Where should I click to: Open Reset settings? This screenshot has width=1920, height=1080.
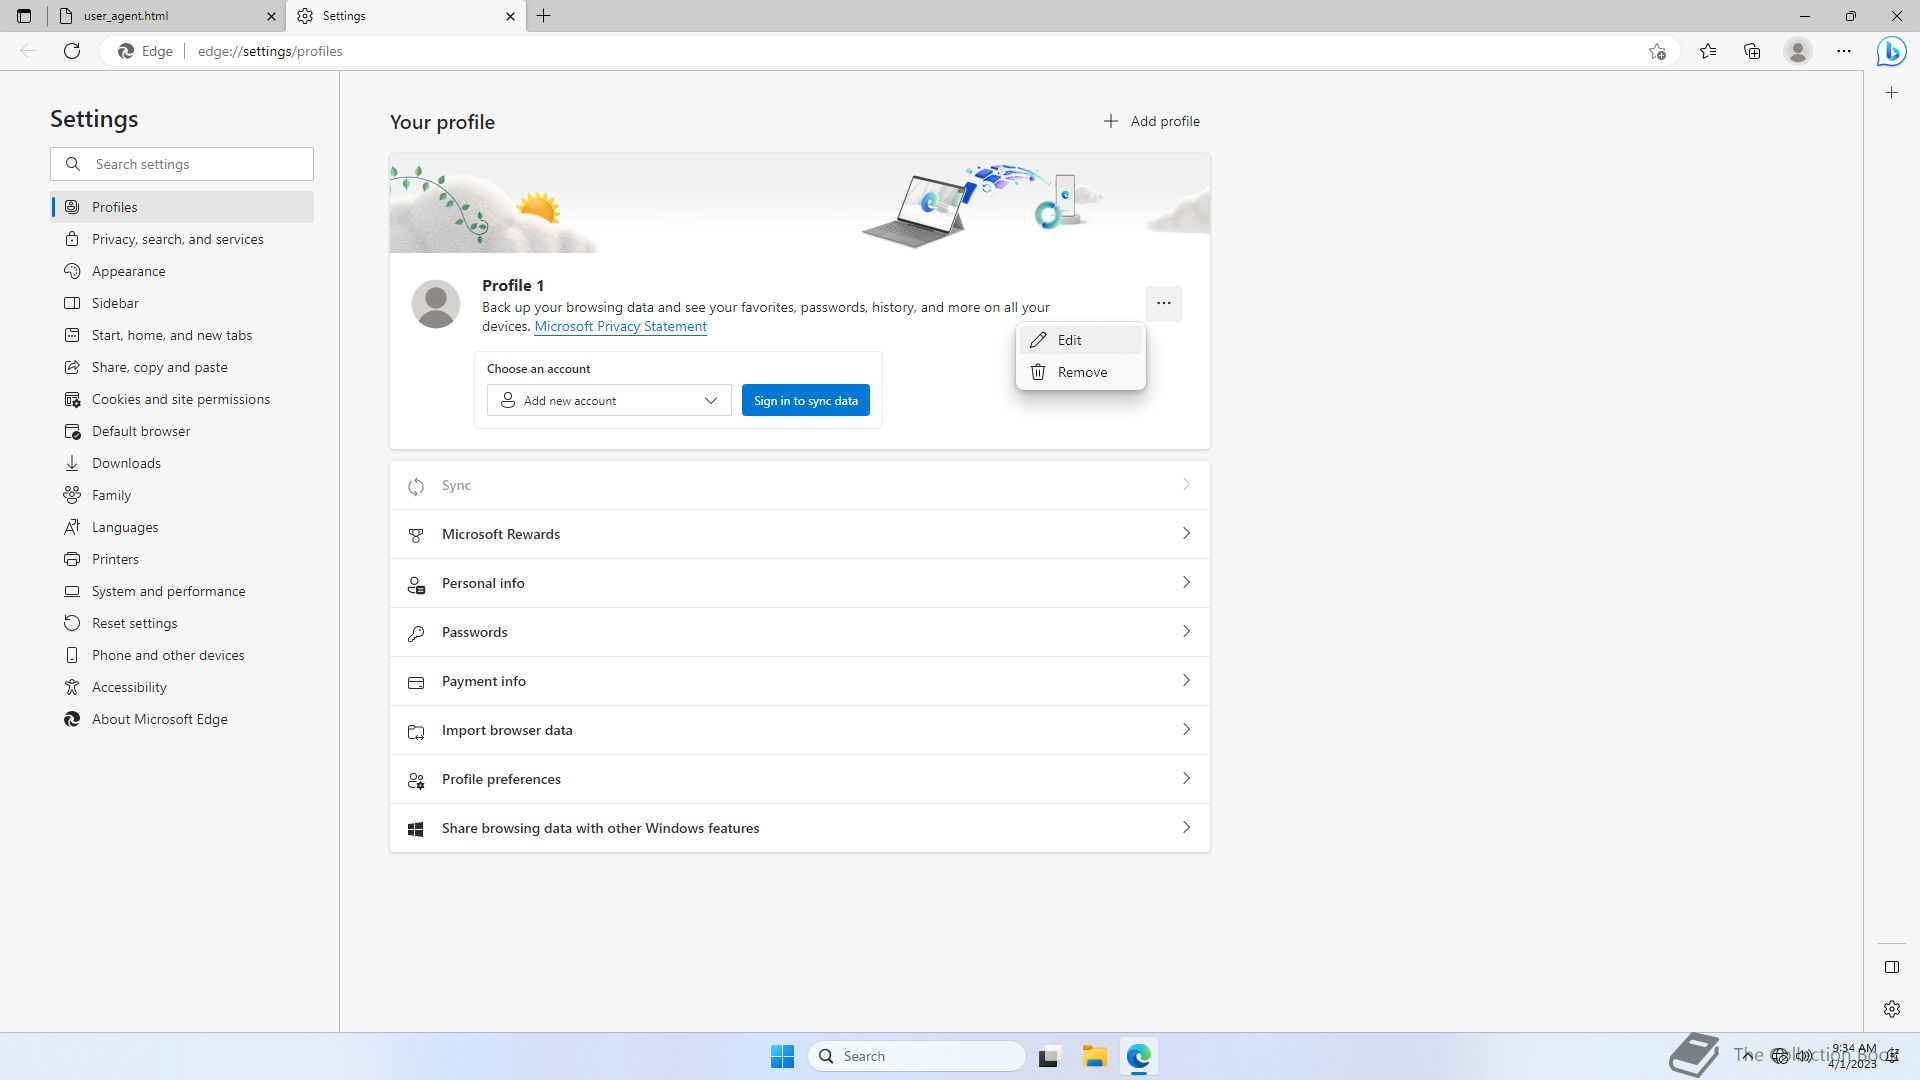[182, 623]
